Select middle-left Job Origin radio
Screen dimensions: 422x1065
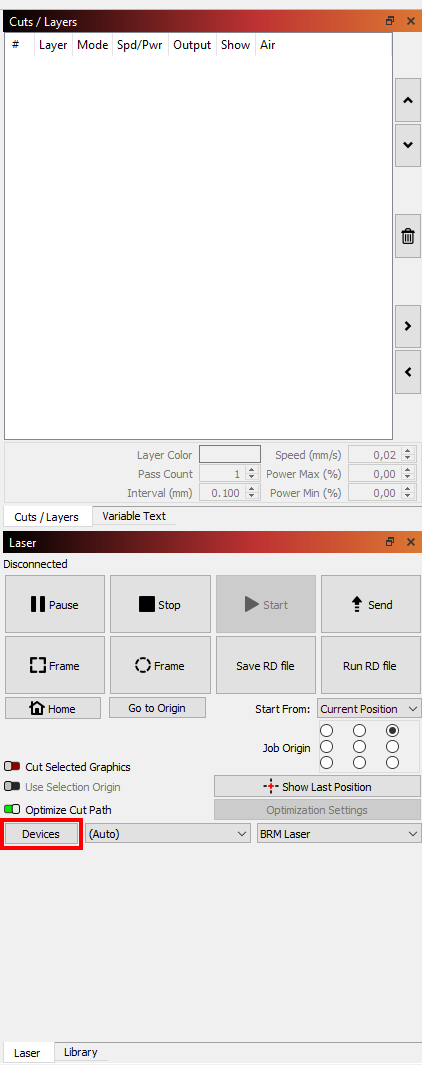326,746
